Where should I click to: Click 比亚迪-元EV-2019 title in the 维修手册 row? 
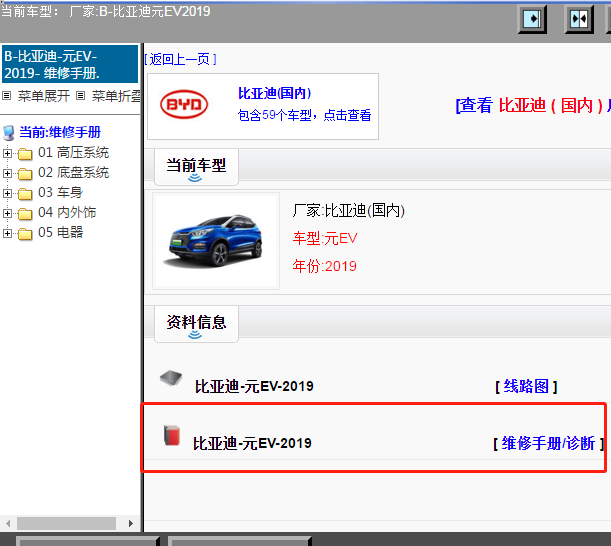252,443
